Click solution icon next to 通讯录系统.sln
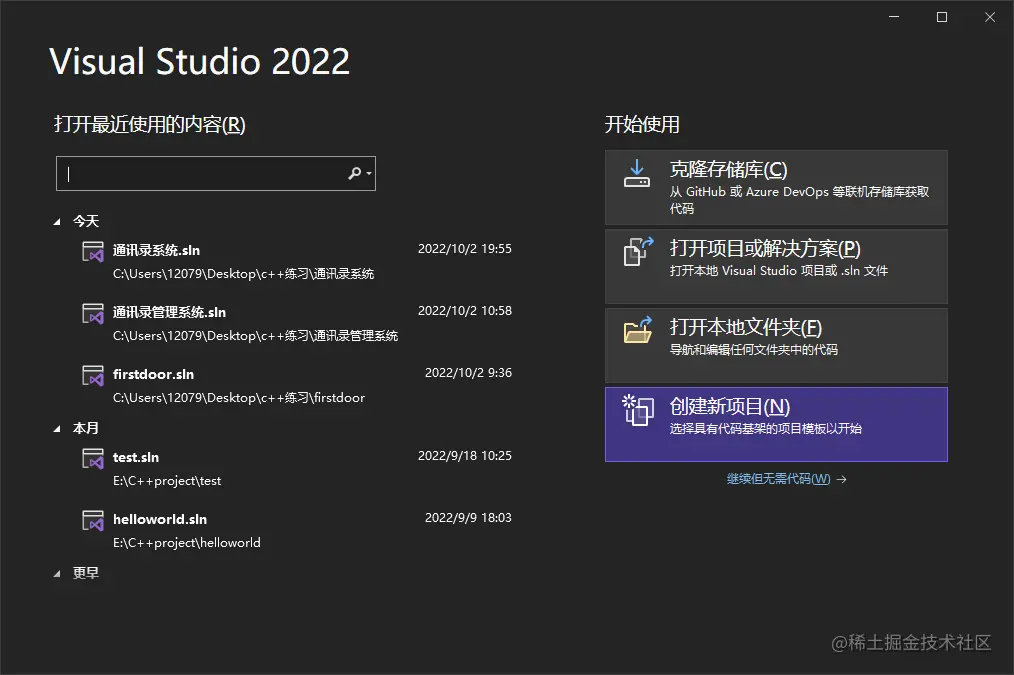1014x675 pixels. (92, 251)
